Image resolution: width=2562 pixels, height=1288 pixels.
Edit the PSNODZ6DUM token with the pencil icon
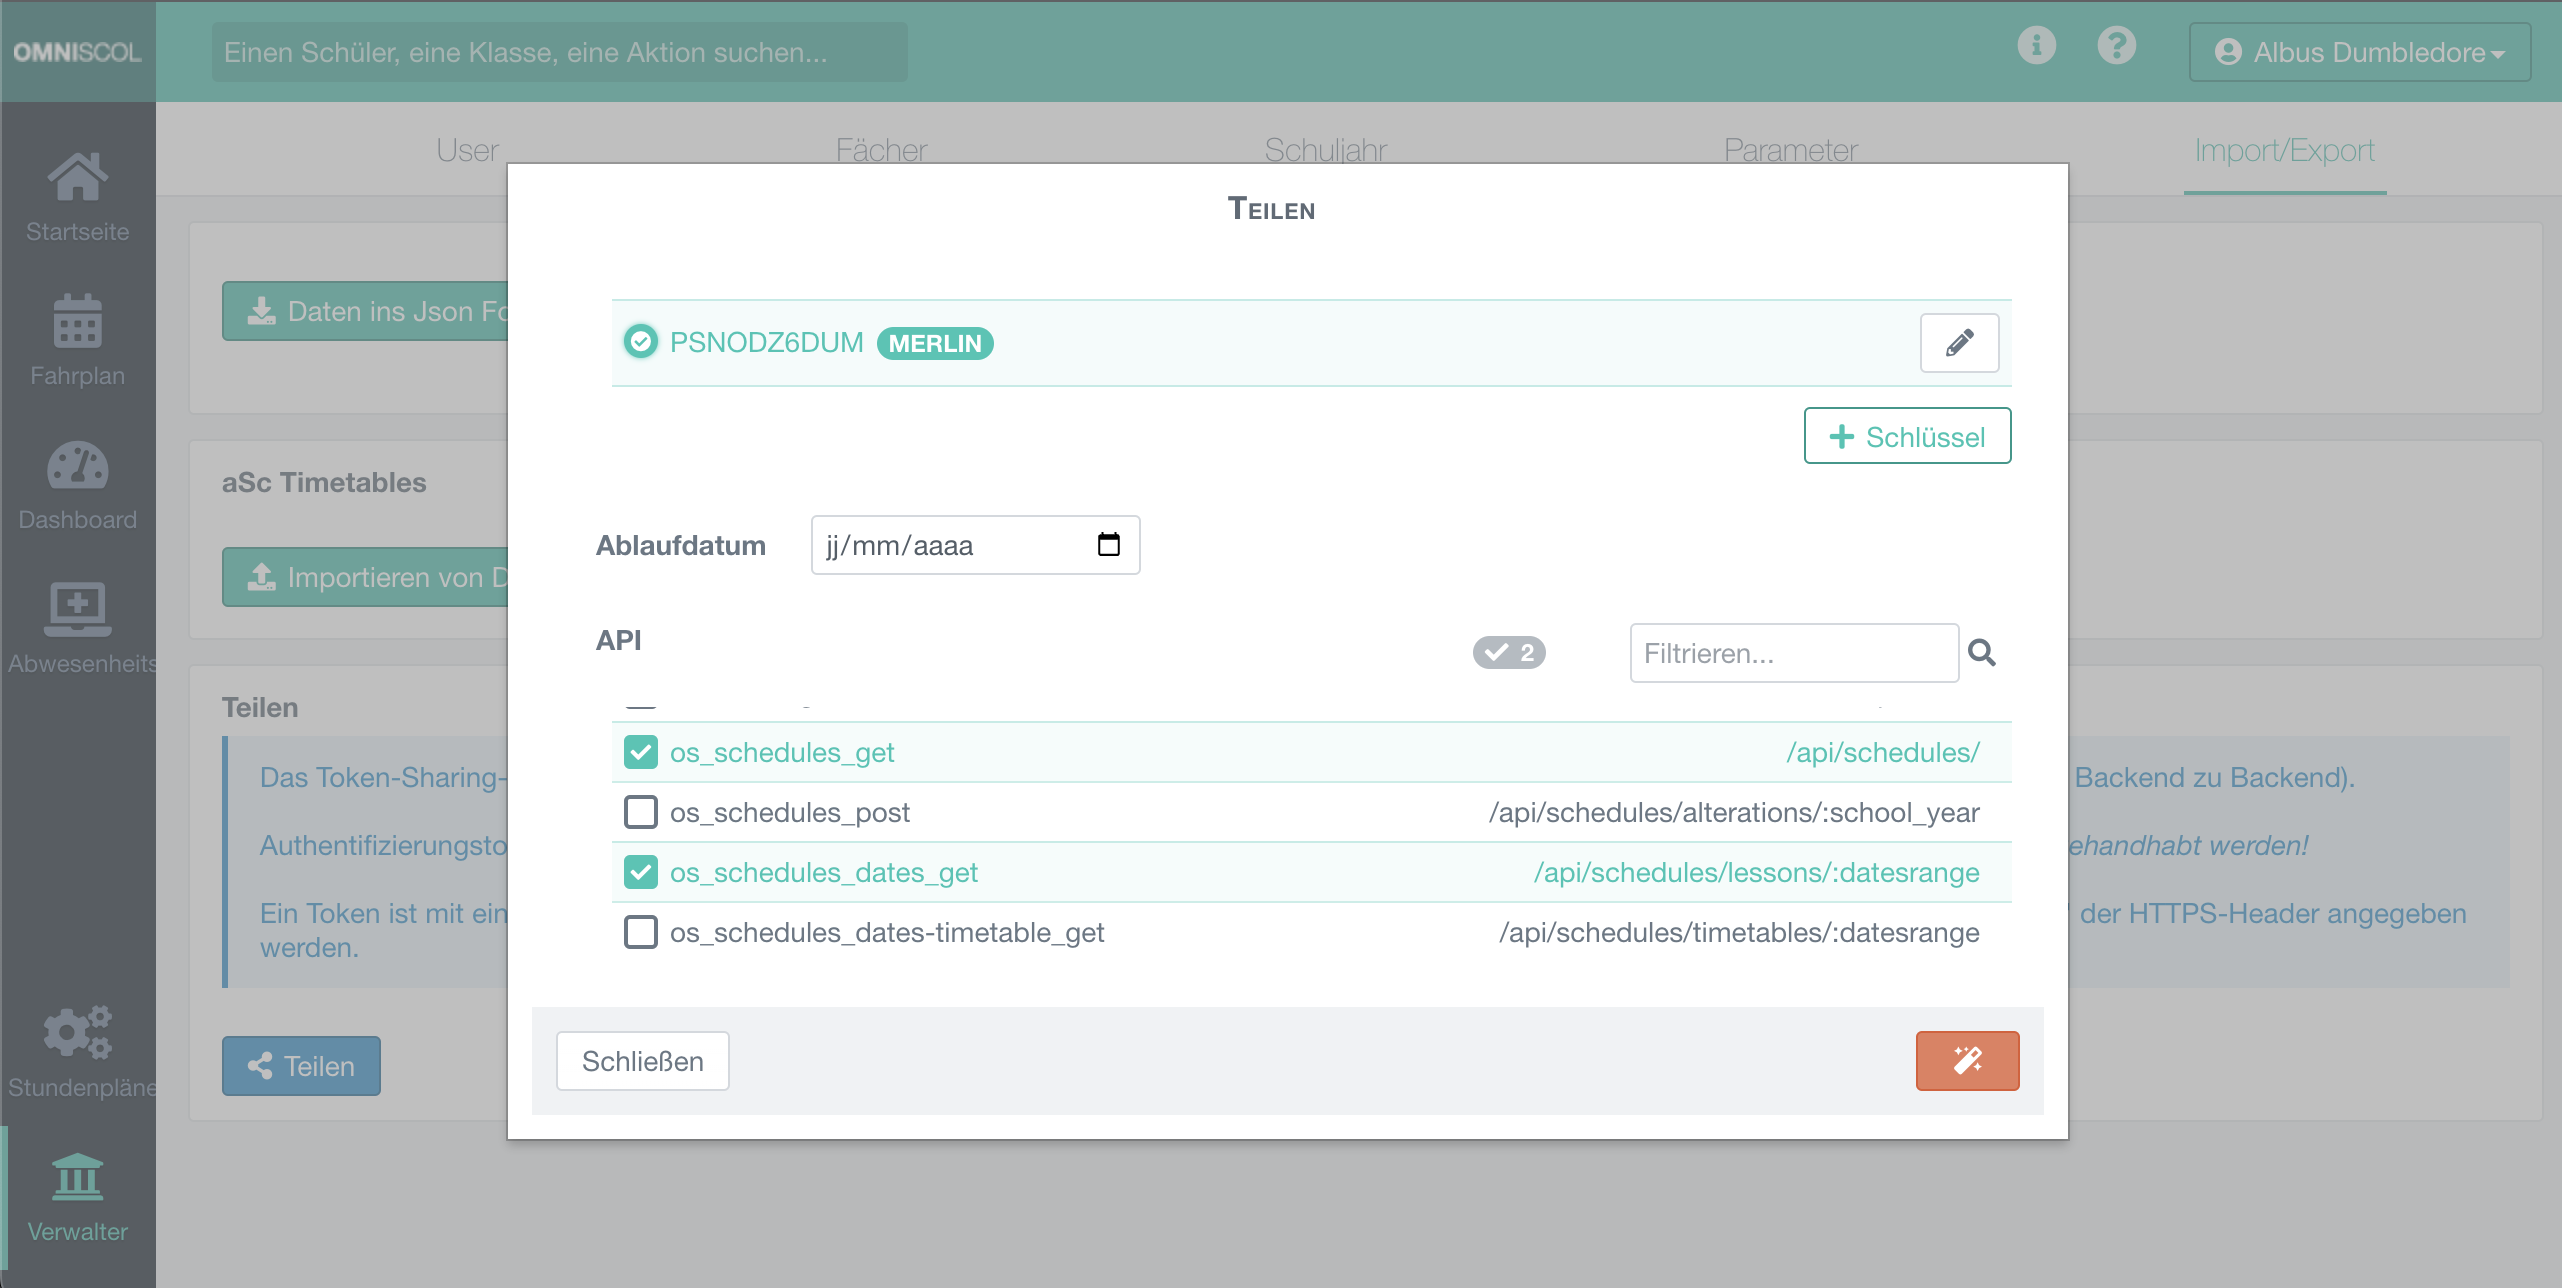1959,342
